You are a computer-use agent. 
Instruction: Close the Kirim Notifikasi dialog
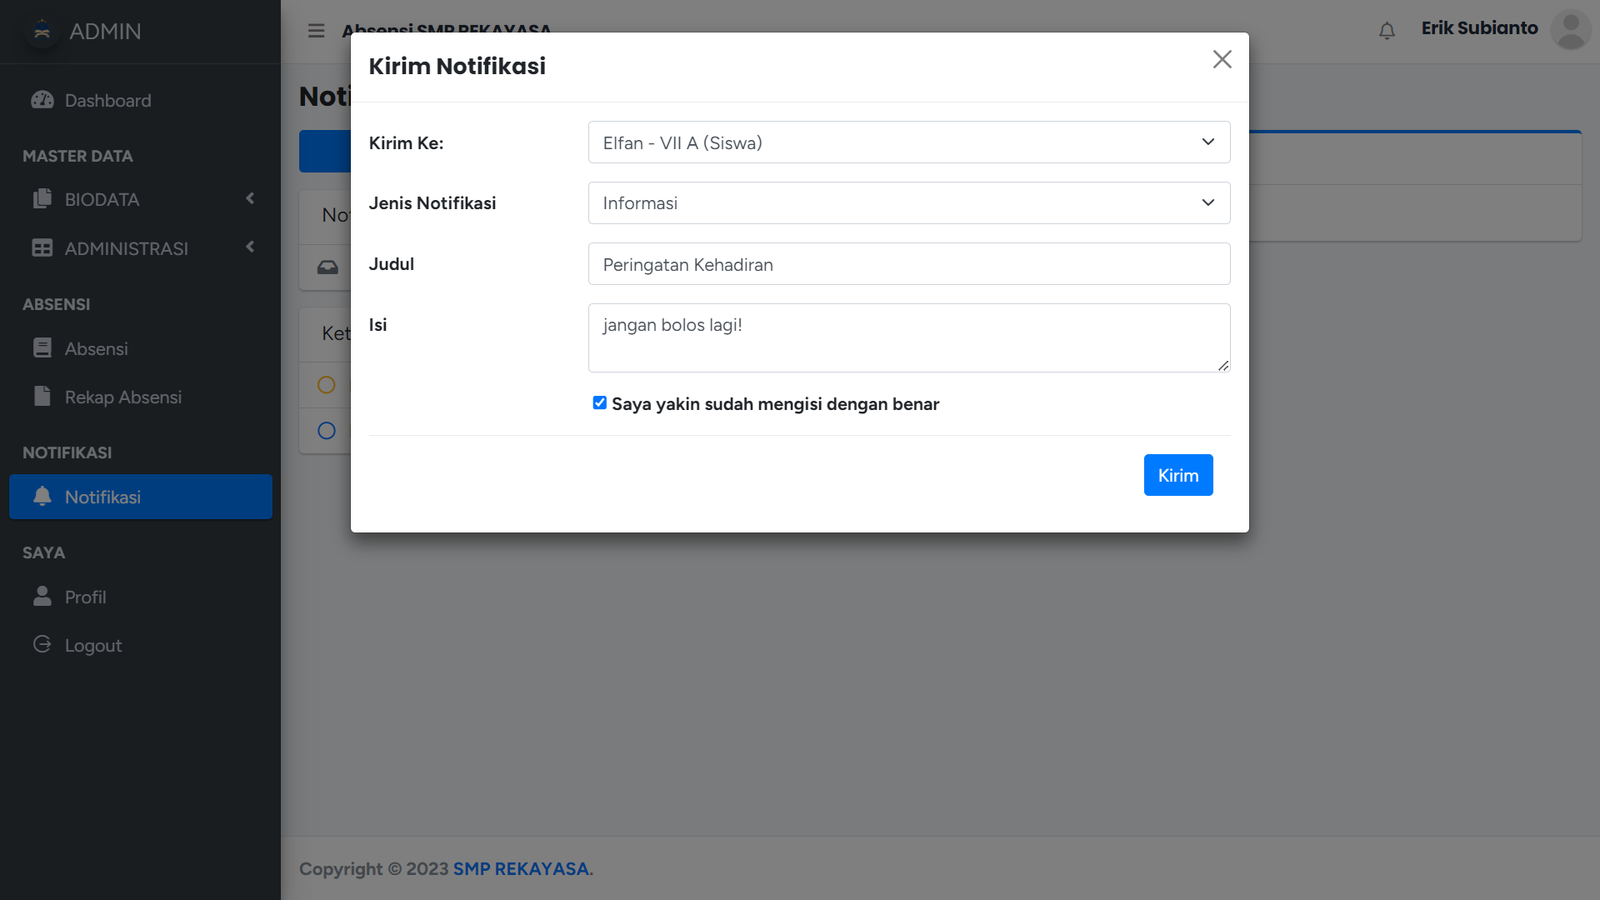(x=1221, y=60)
